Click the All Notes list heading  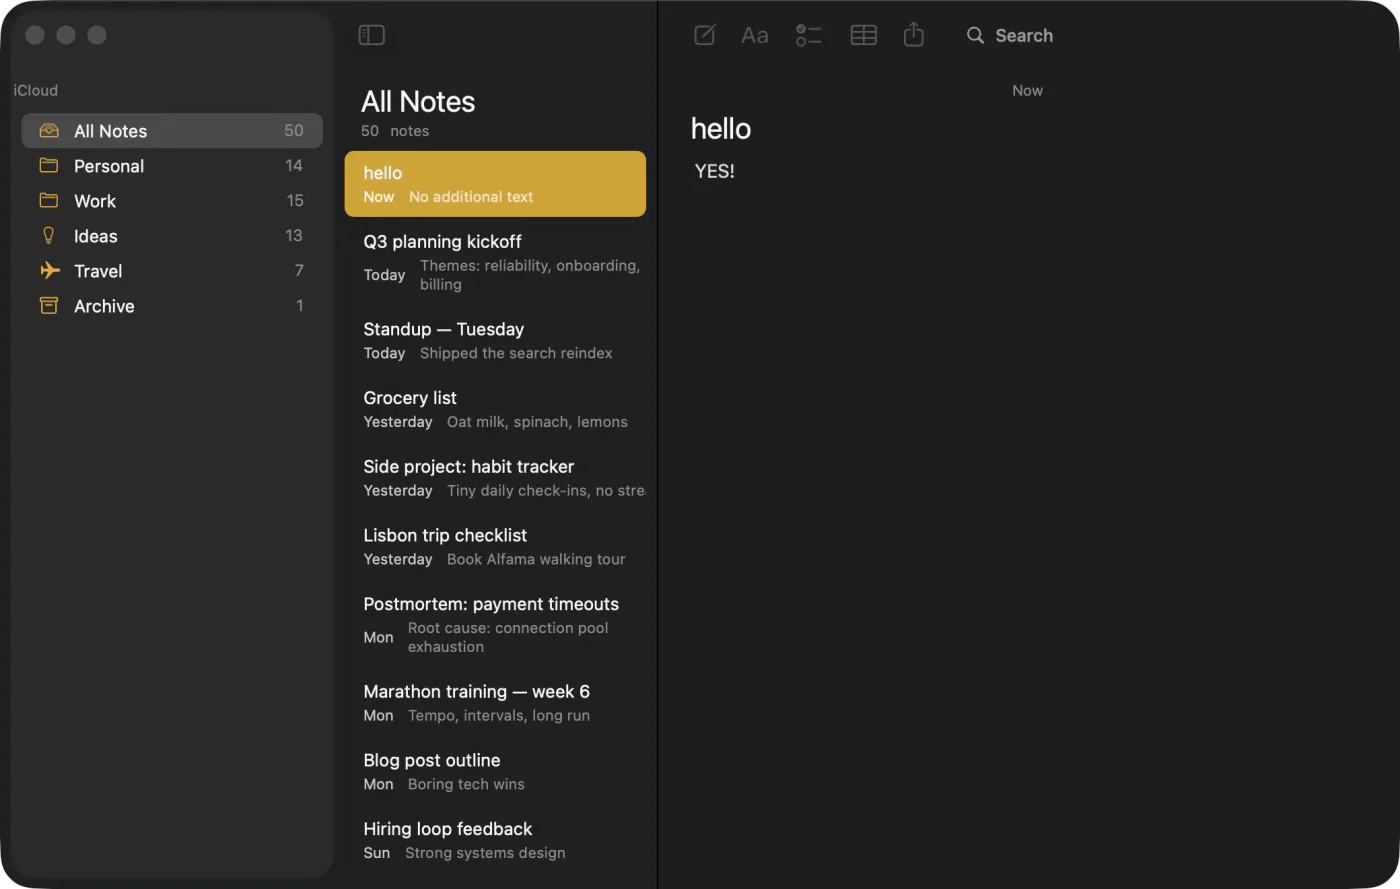[418, 101]
